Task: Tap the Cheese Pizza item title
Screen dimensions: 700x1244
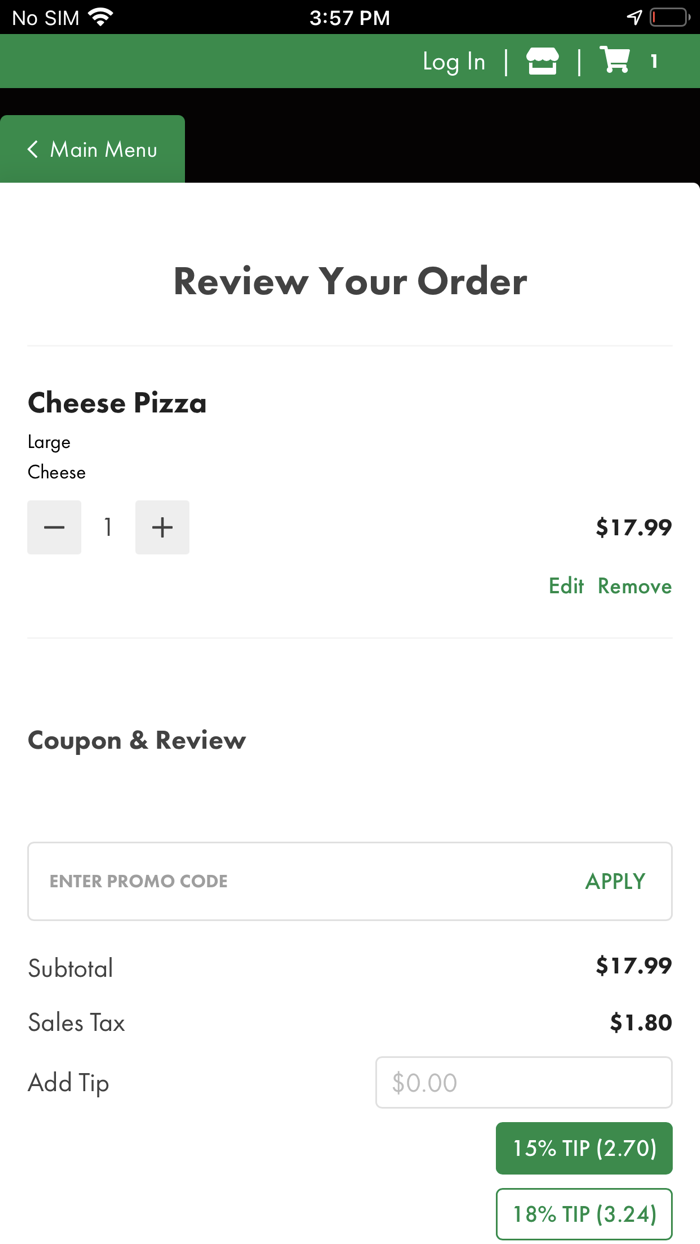Action: 117,403
